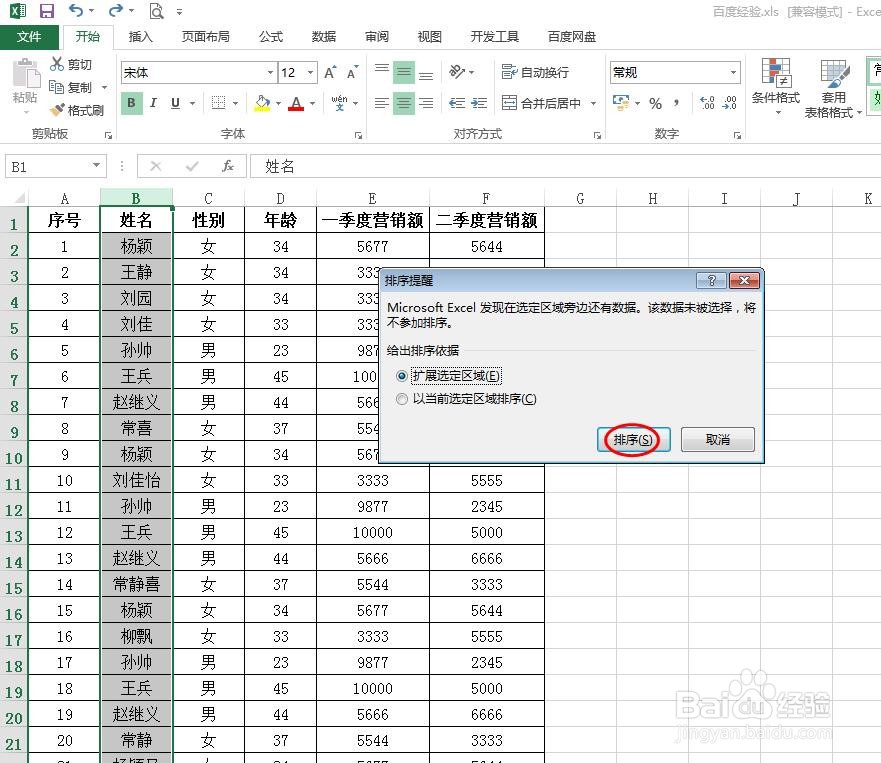
Task: Switch to the 数据 ribbon tab
Action: (x=323, y=36)
